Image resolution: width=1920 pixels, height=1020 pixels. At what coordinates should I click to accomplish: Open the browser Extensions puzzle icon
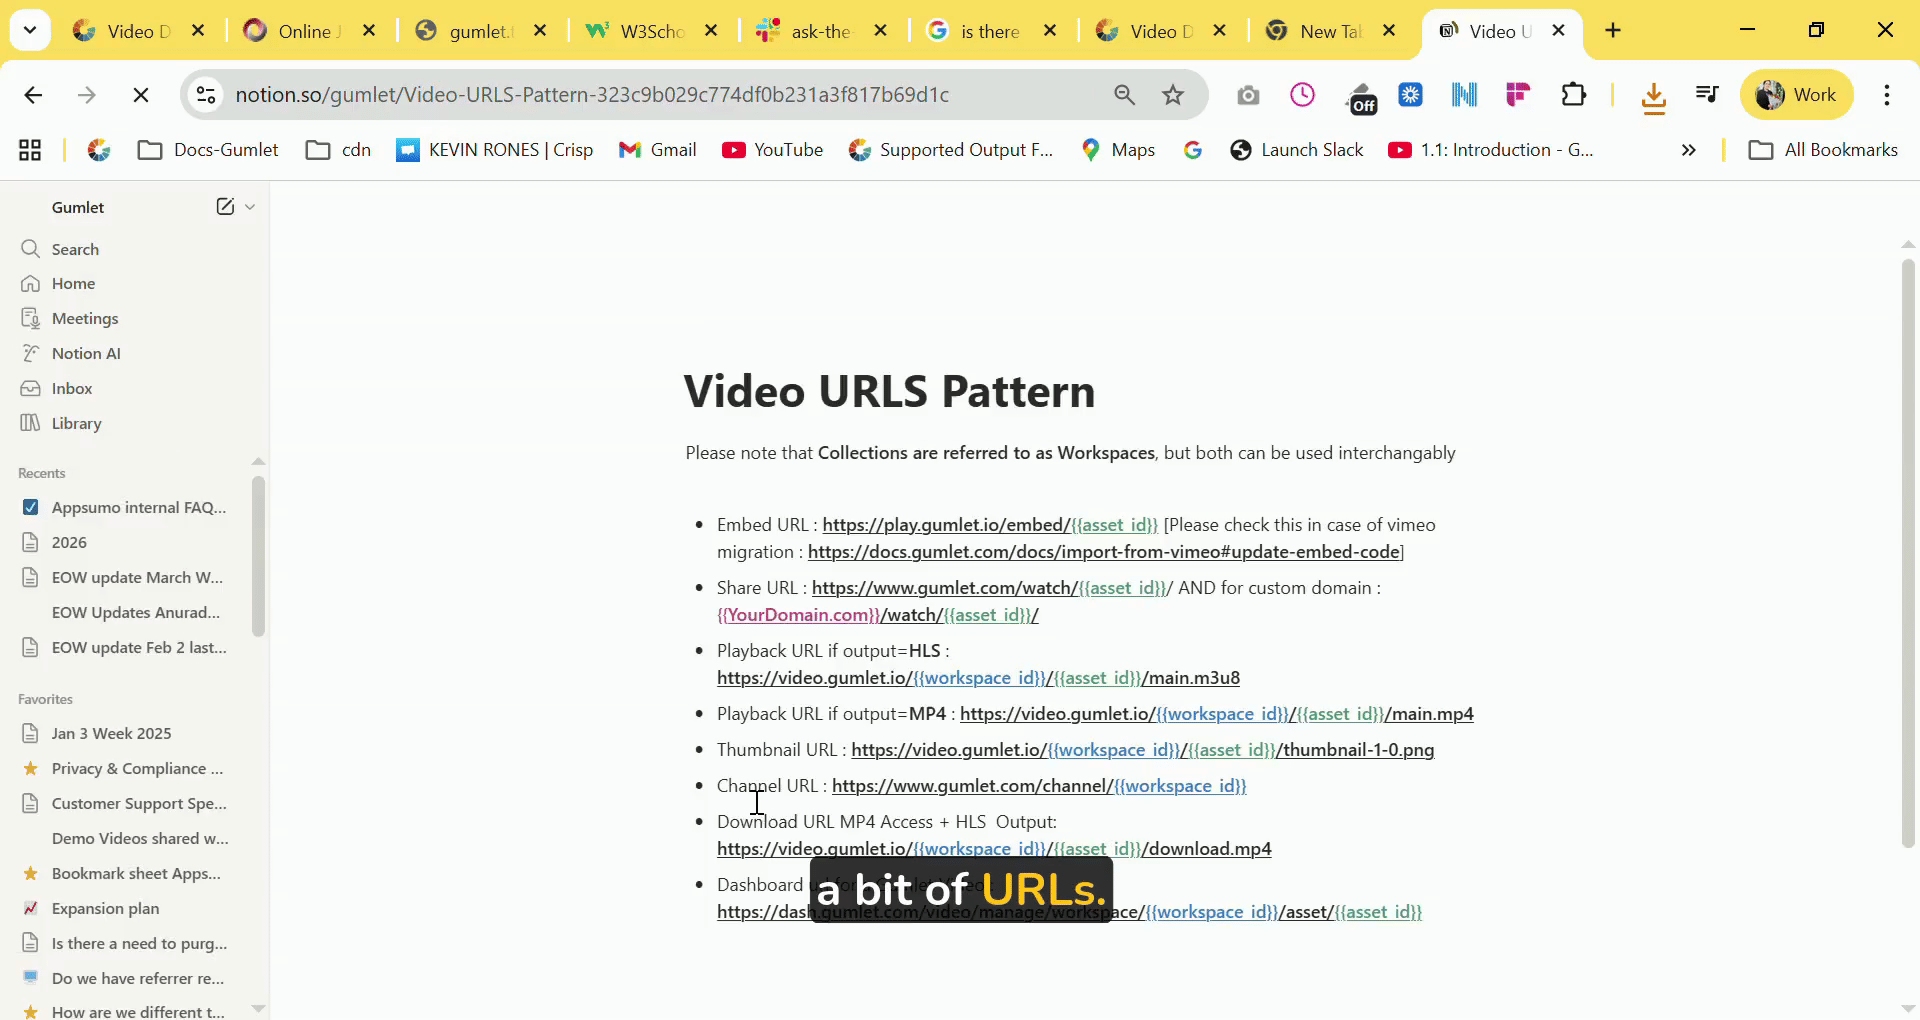pos(1573,95)
